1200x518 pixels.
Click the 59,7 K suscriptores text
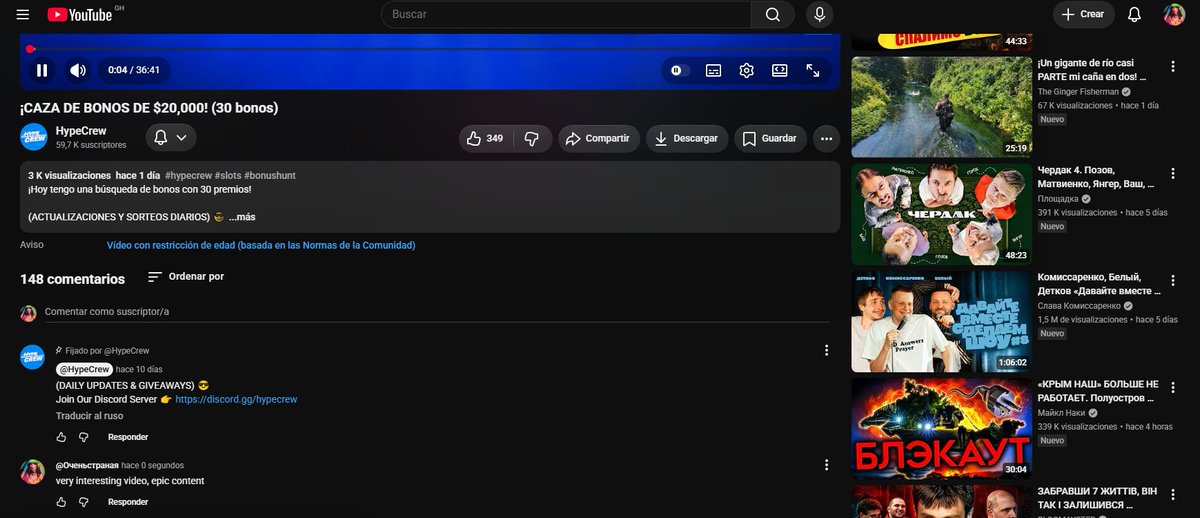coord(91,145)
